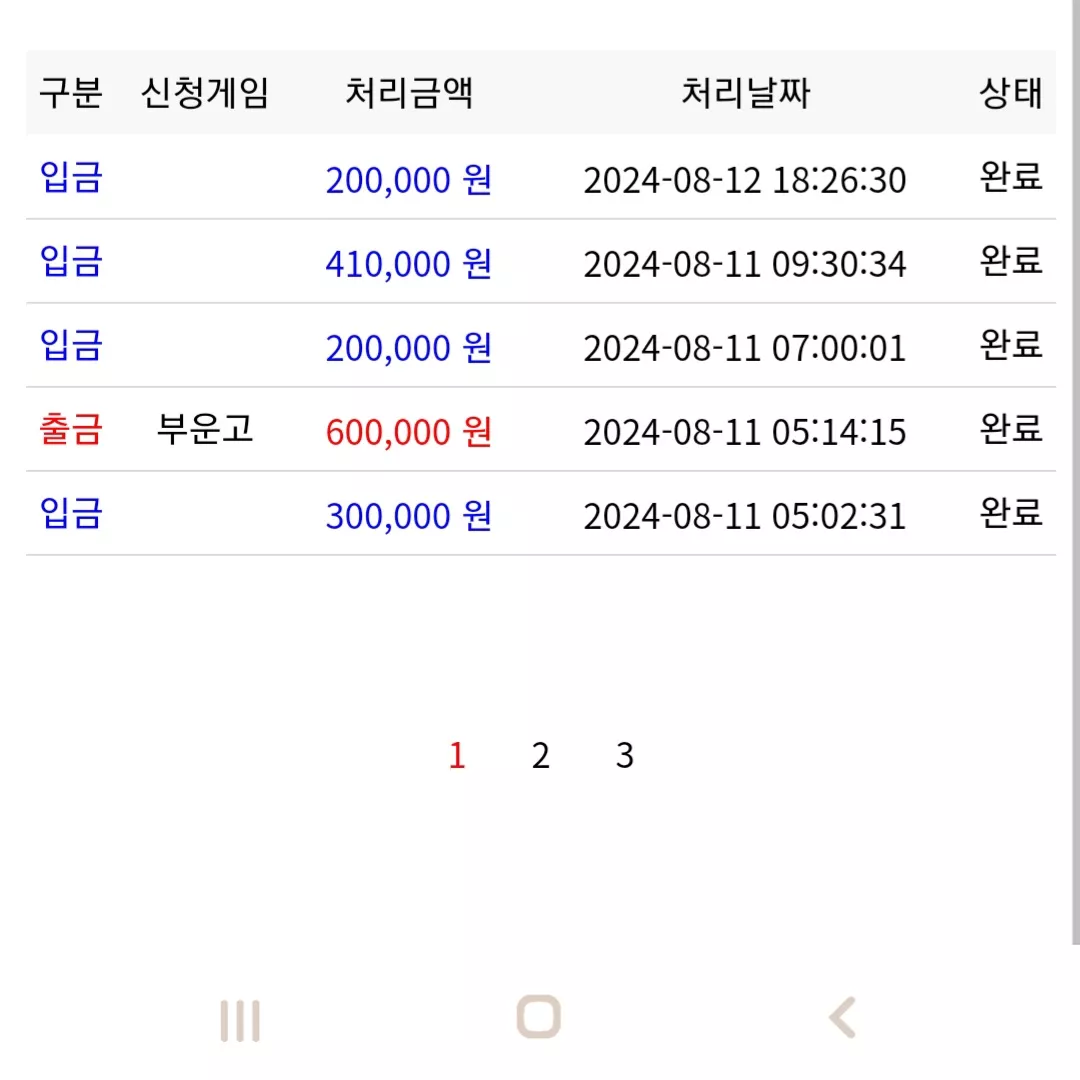Click the 신청게임 column header

coord(205,93)
